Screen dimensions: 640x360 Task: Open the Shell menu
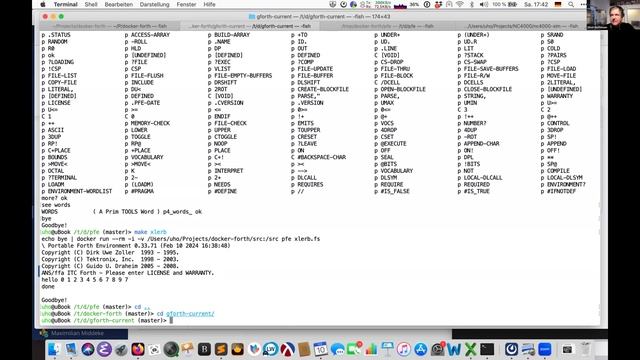click(x=91, y=4)
